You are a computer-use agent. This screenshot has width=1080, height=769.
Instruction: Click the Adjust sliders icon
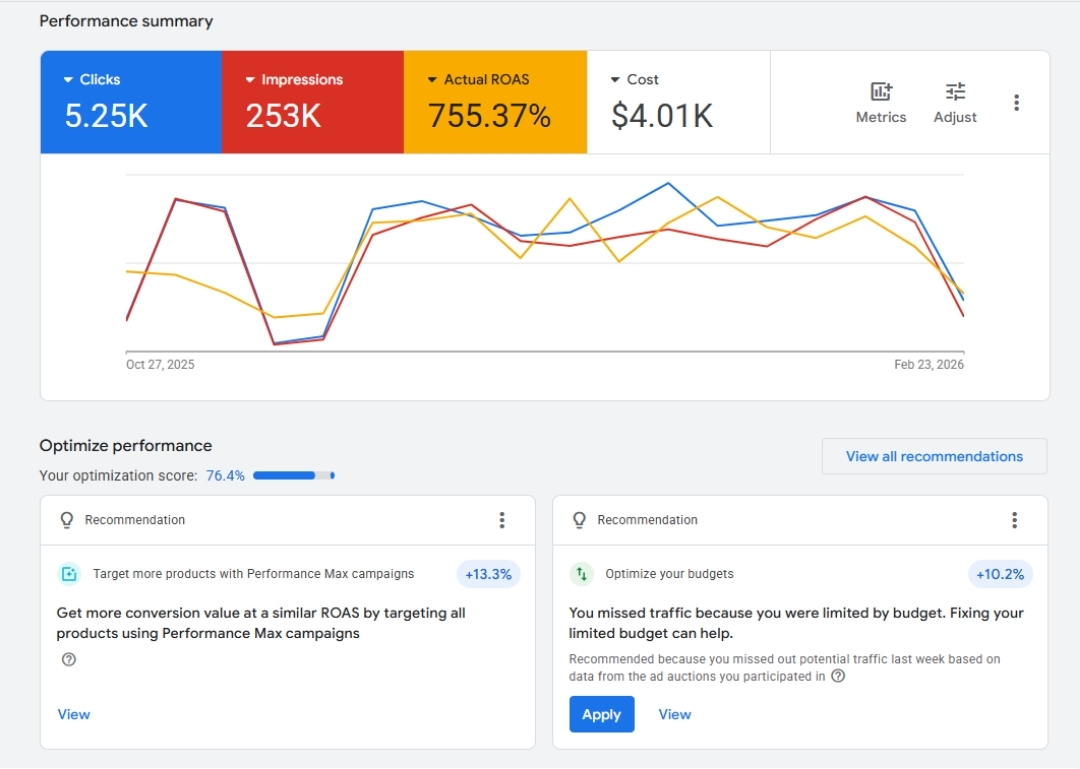955,92
